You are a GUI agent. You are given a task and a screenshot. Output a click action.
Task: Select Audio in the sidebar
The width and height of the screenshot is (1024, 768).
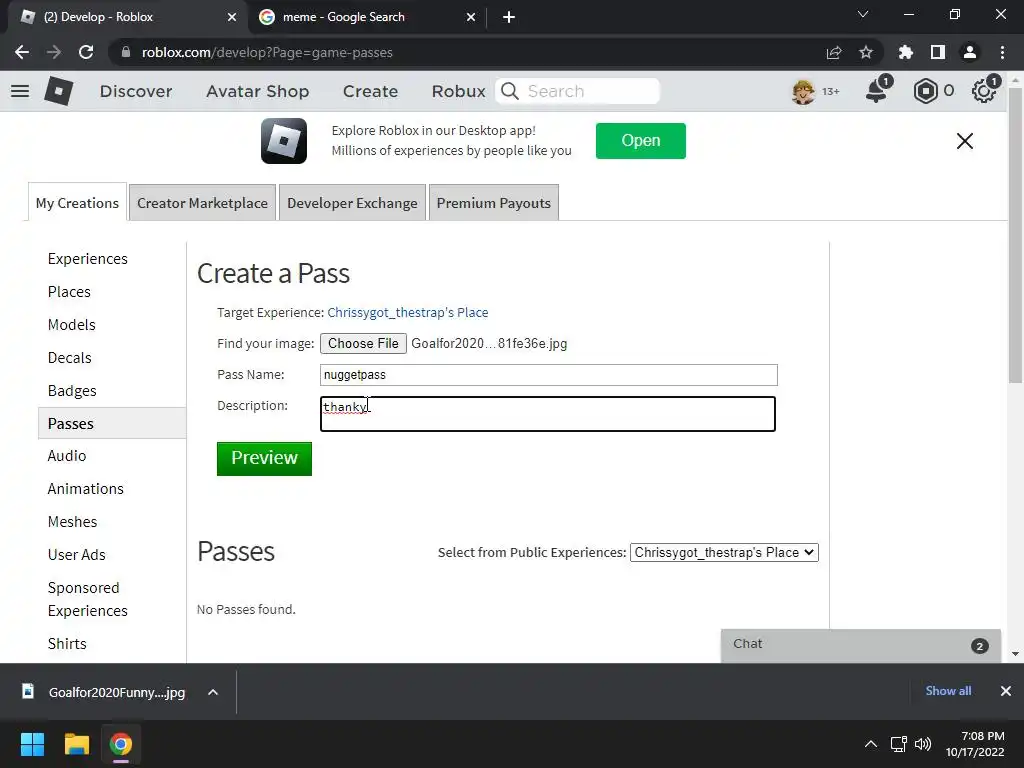coord(67,456)
